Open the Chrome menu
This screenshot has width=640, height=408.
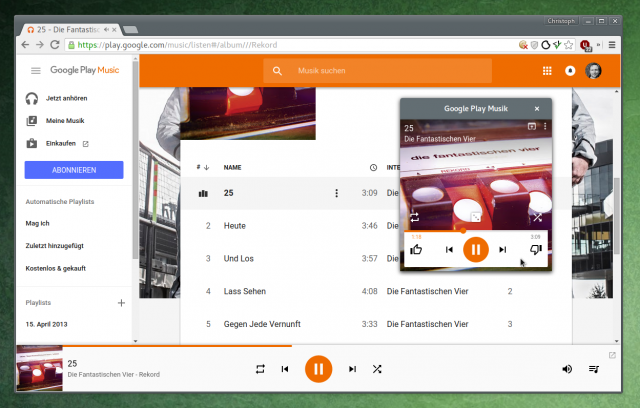pos(612,45)
